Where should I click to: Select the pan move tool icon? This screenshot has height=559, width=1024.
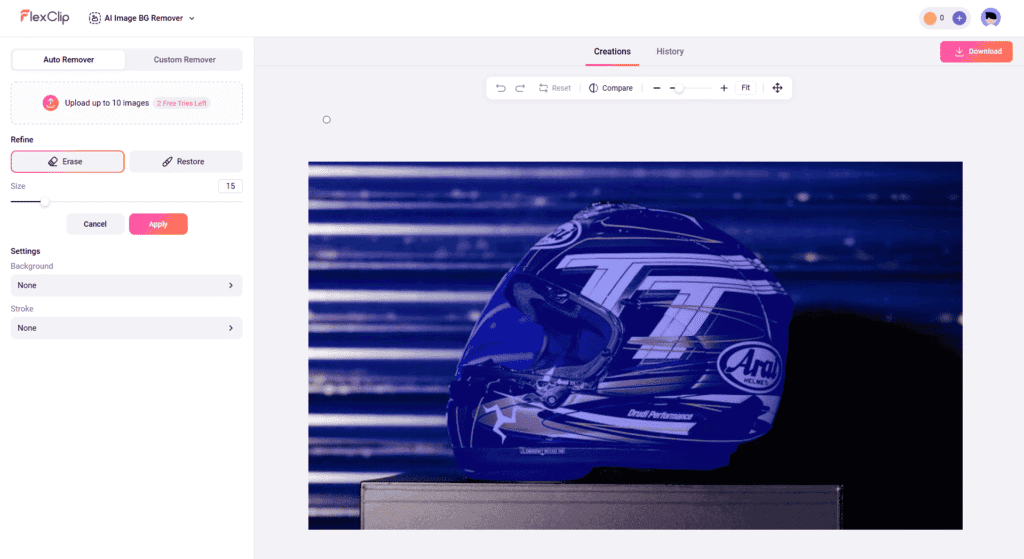coord(777,88)
